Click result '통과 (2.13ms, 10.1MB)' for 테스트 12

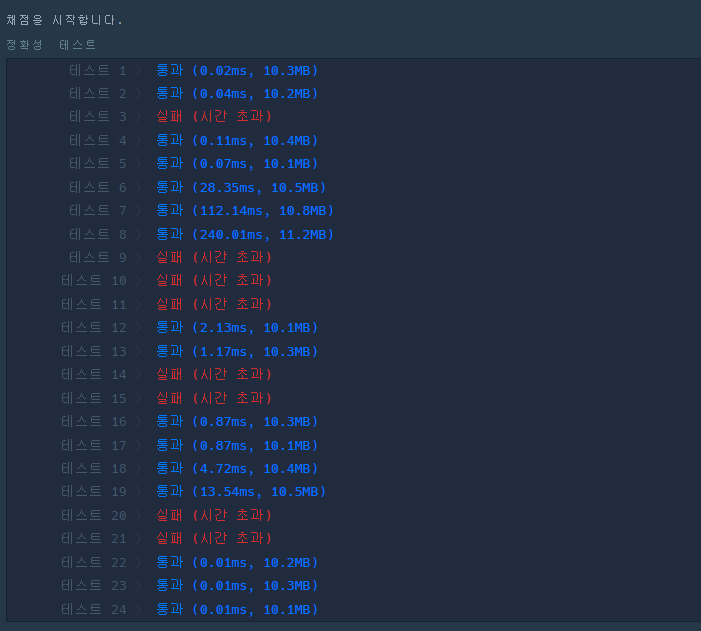(237, 327)
